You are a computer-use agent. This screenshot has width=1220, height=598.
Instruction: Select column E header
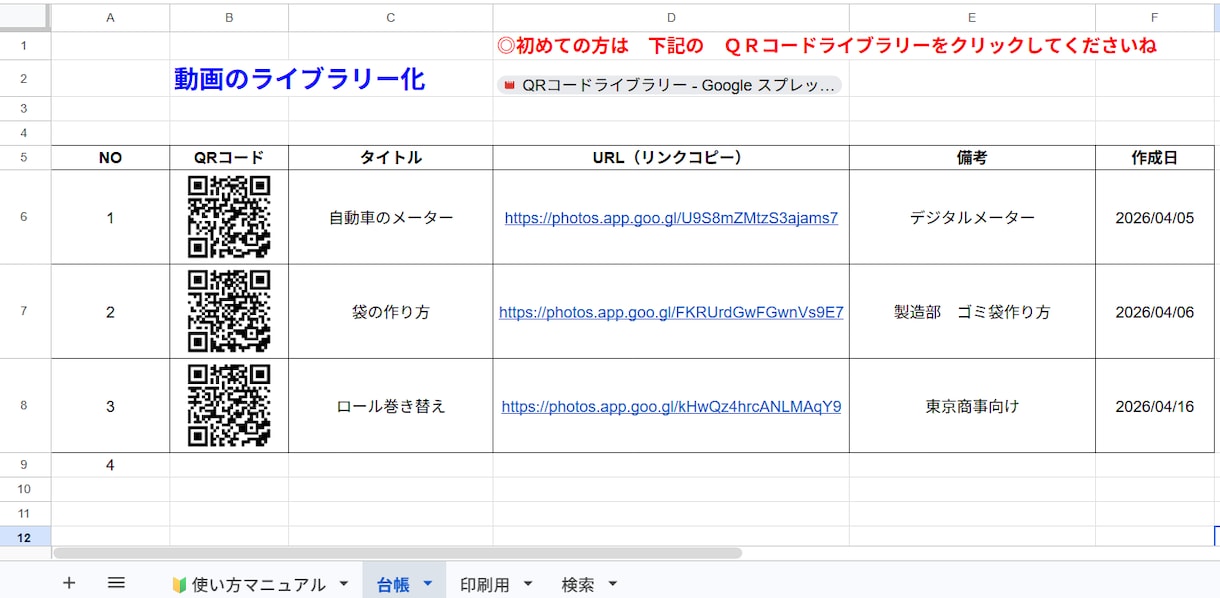[972, 17]
